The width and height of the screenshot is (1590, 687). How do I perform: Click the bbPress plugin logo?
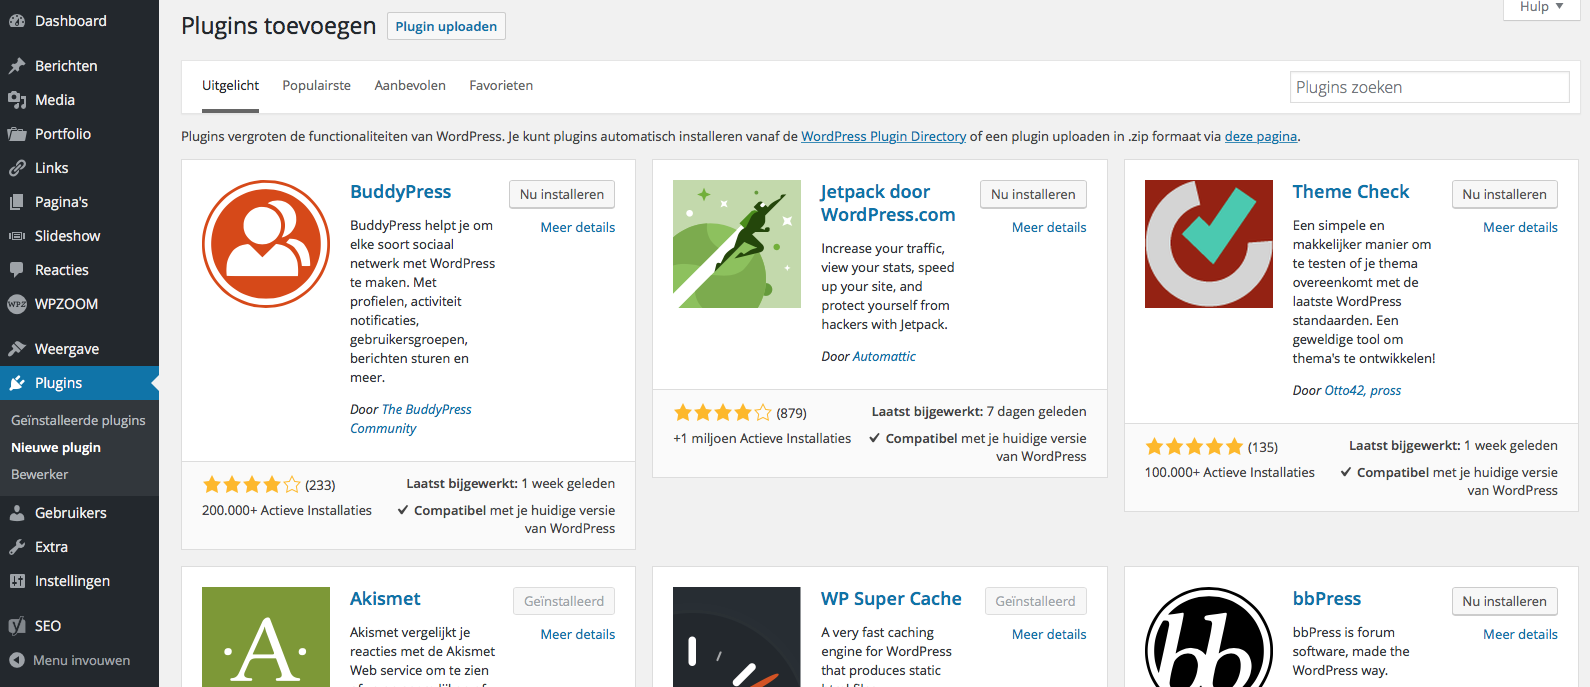(x=1209, y=637)
